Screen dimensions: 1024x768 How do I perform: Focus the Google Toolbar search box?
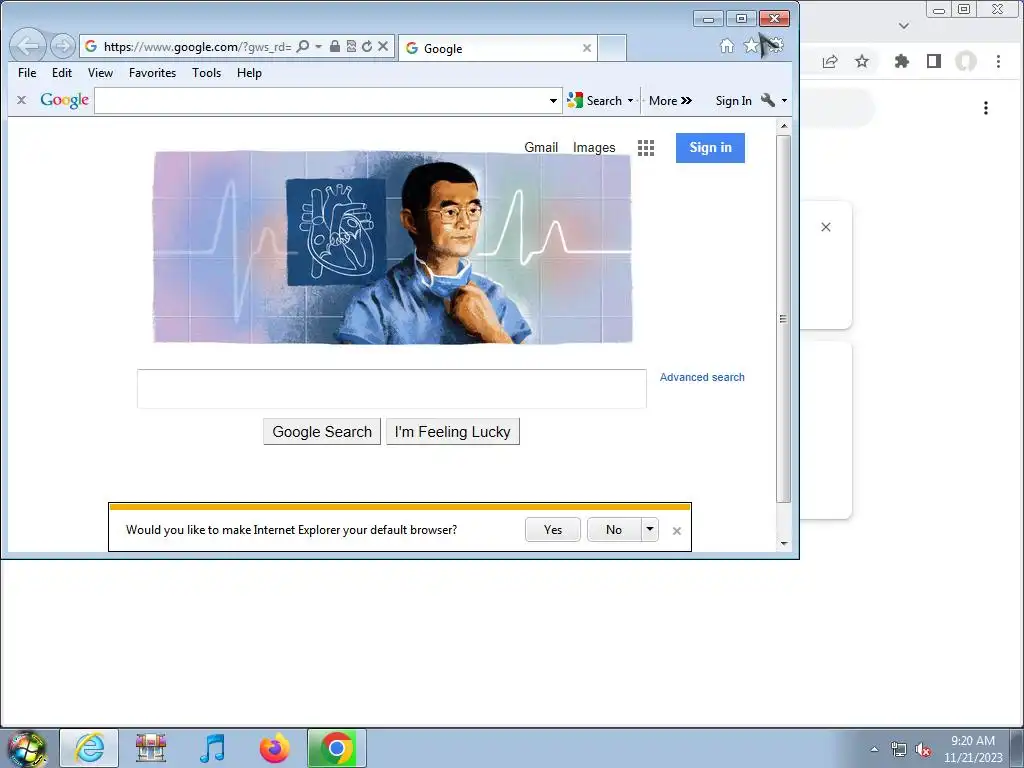[321, 101]
